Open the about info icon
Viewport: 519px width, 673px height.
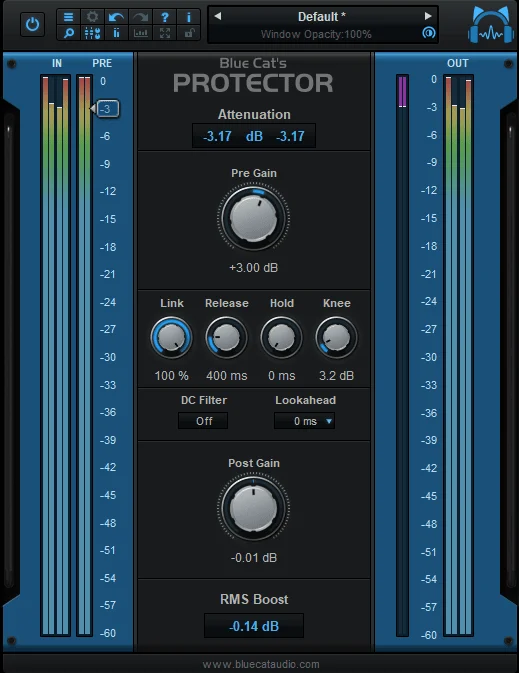coord(188,17)
